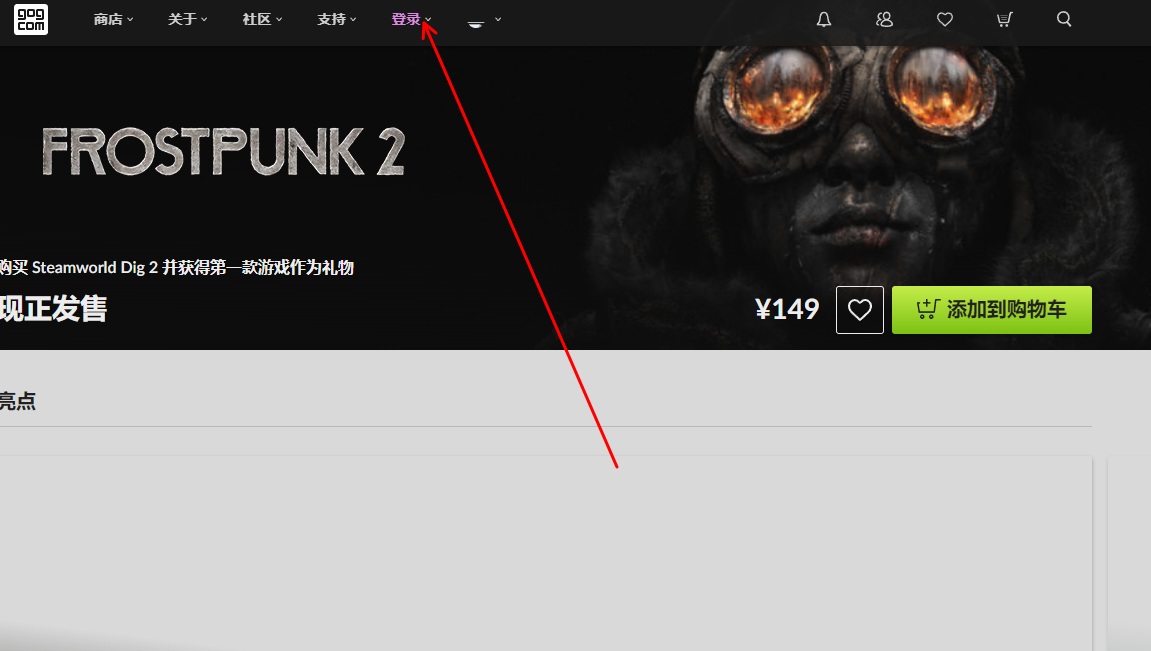Open the friends icon in header
The height and width of the screenshot is (651, 1151).
885,20
